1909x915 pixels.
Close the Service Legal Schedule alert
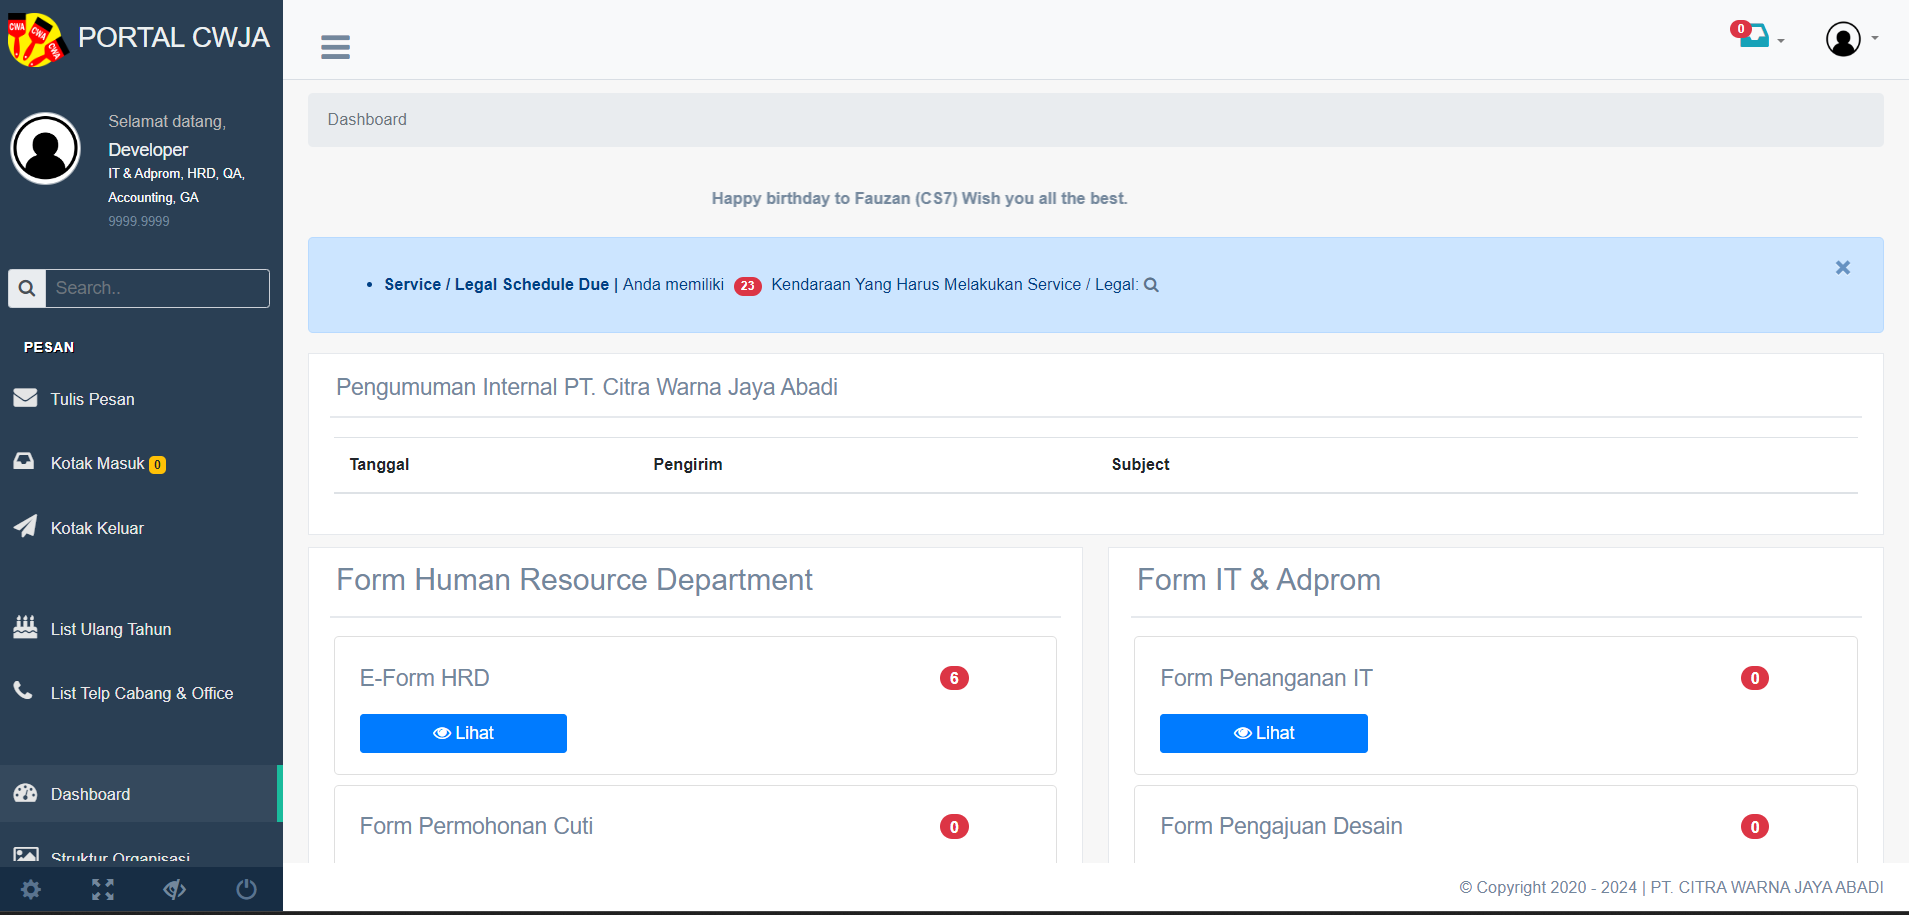click(1842, 268)
